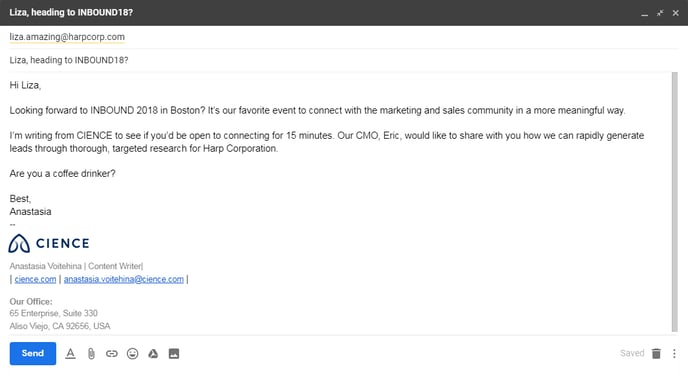Screen dimensions: 688x373
Task: Open more options three-dot menu
Action: pos(674,353)
